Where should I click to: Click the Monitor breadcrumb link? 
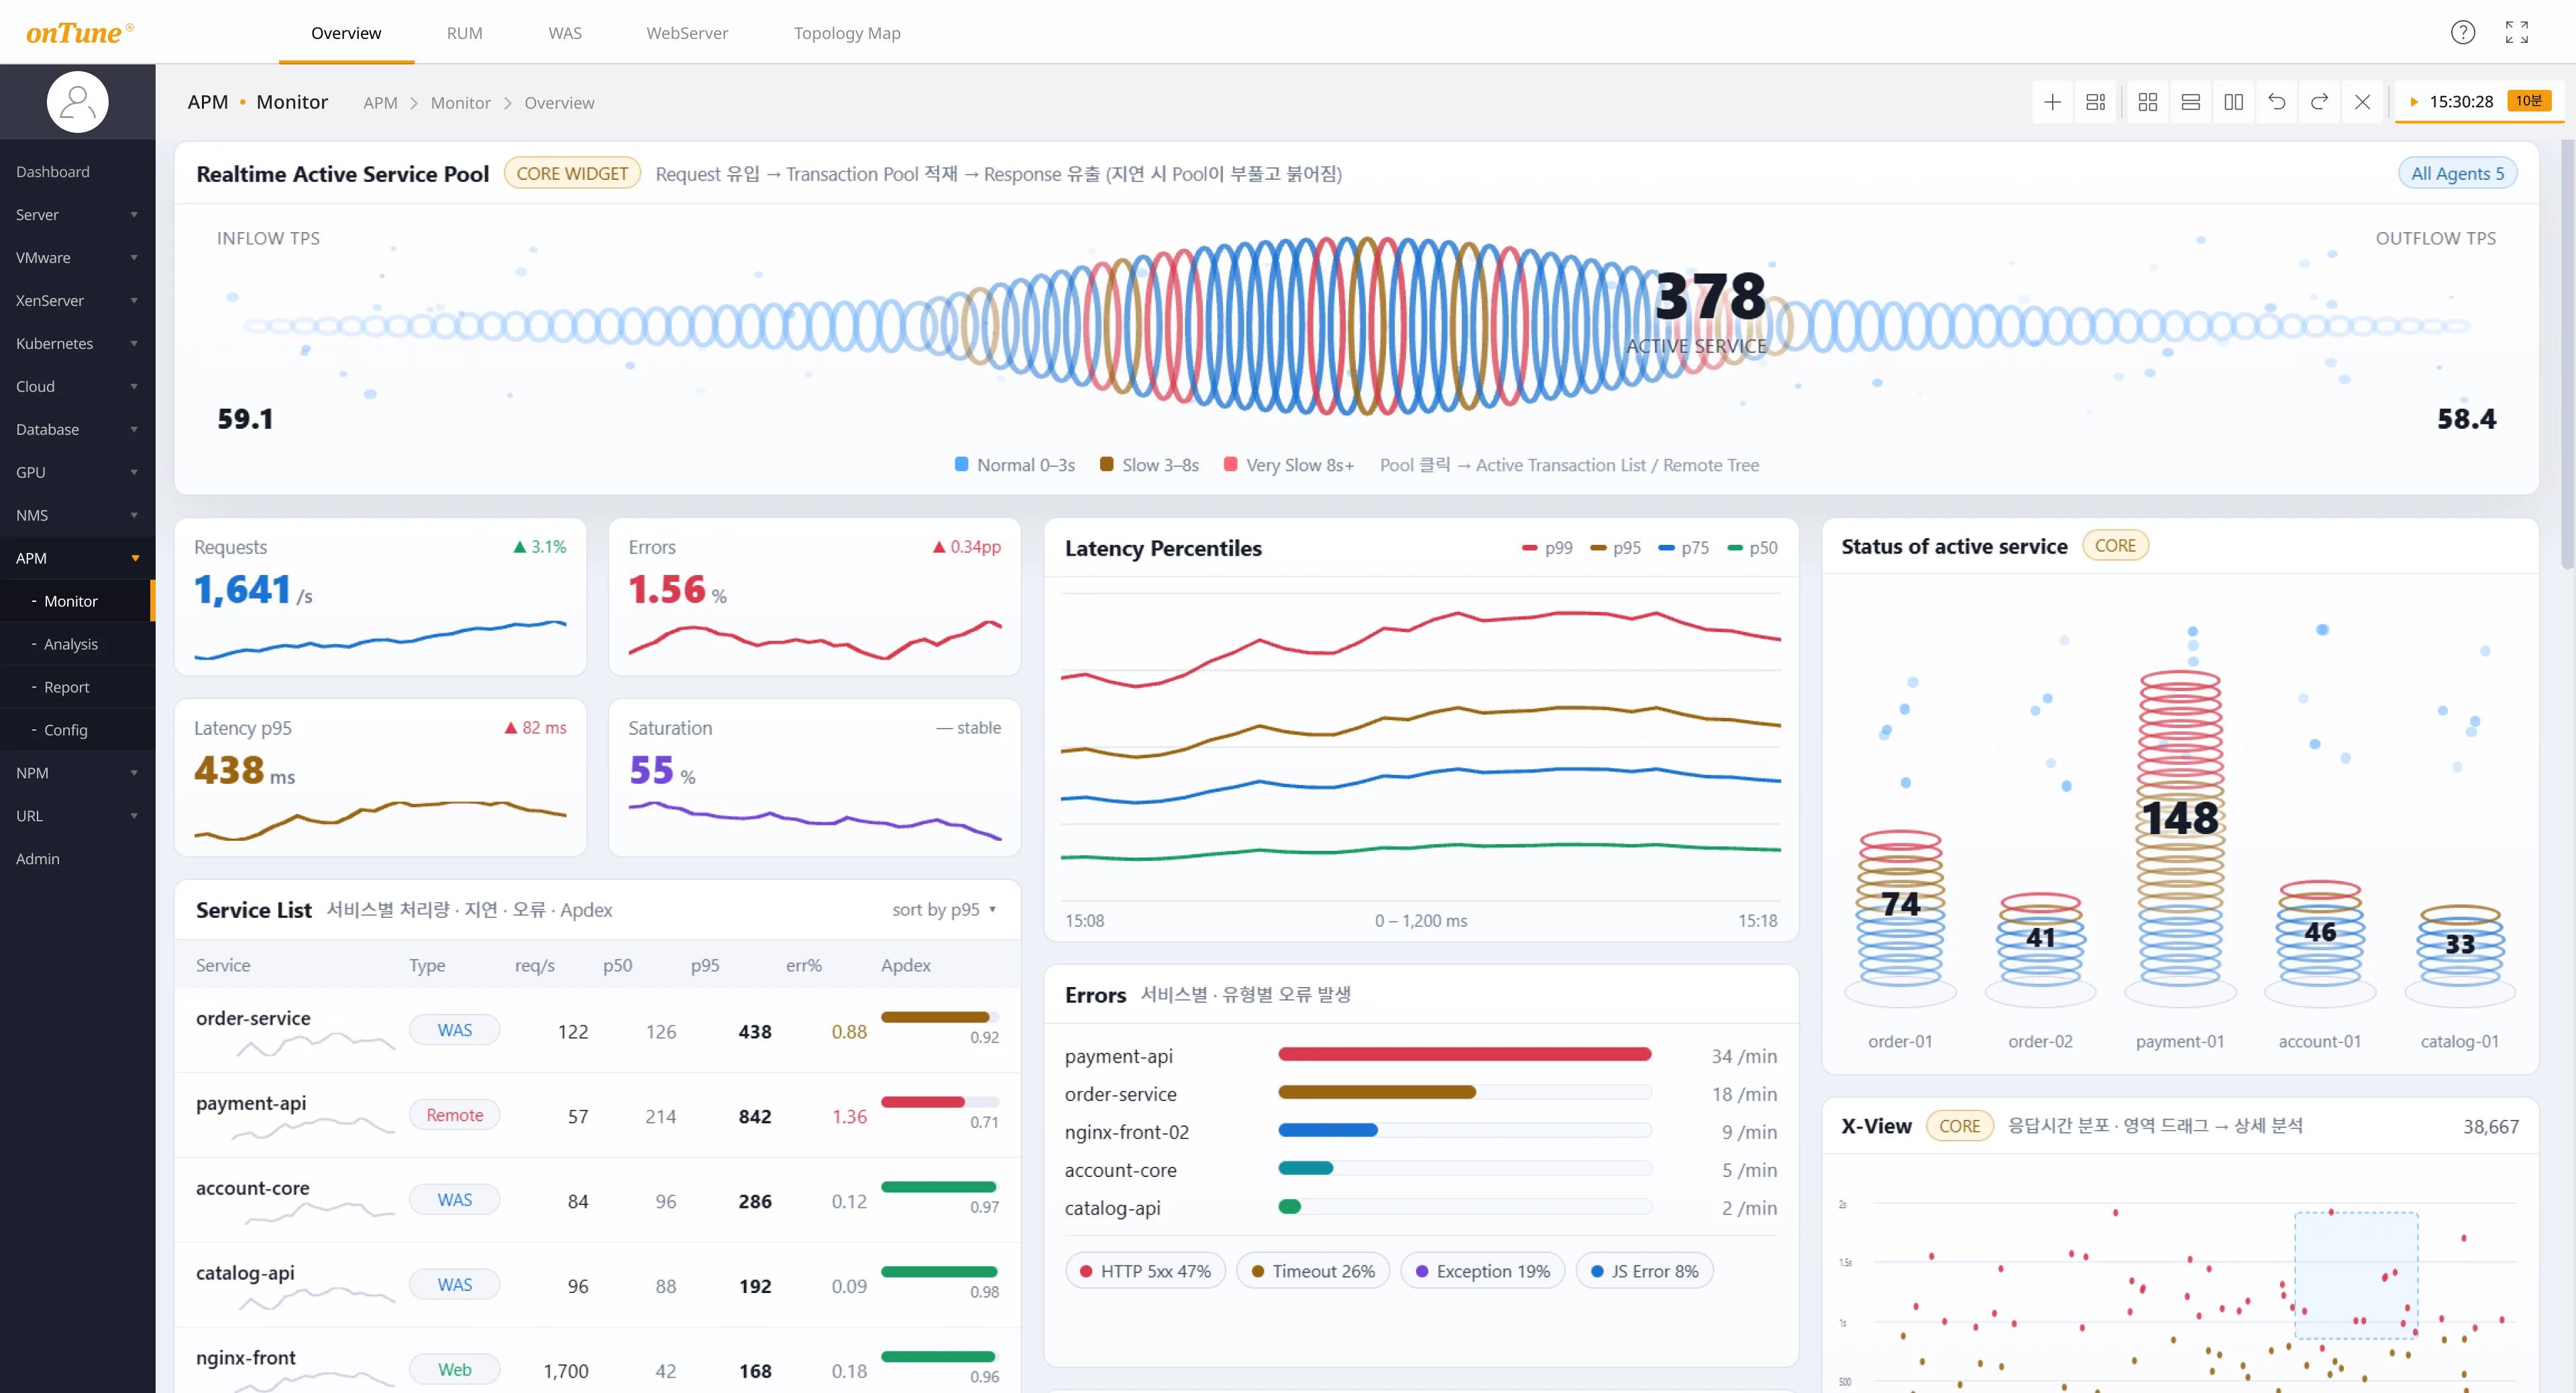tap(460, 103)
